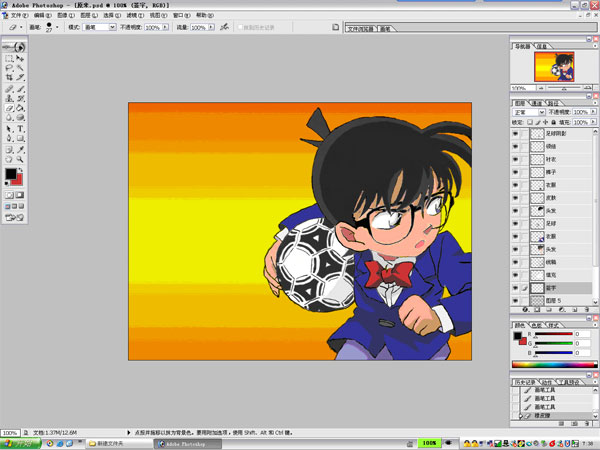Hide the 领结 layer
Screen dimensions: 600x450
pos(515,147)
